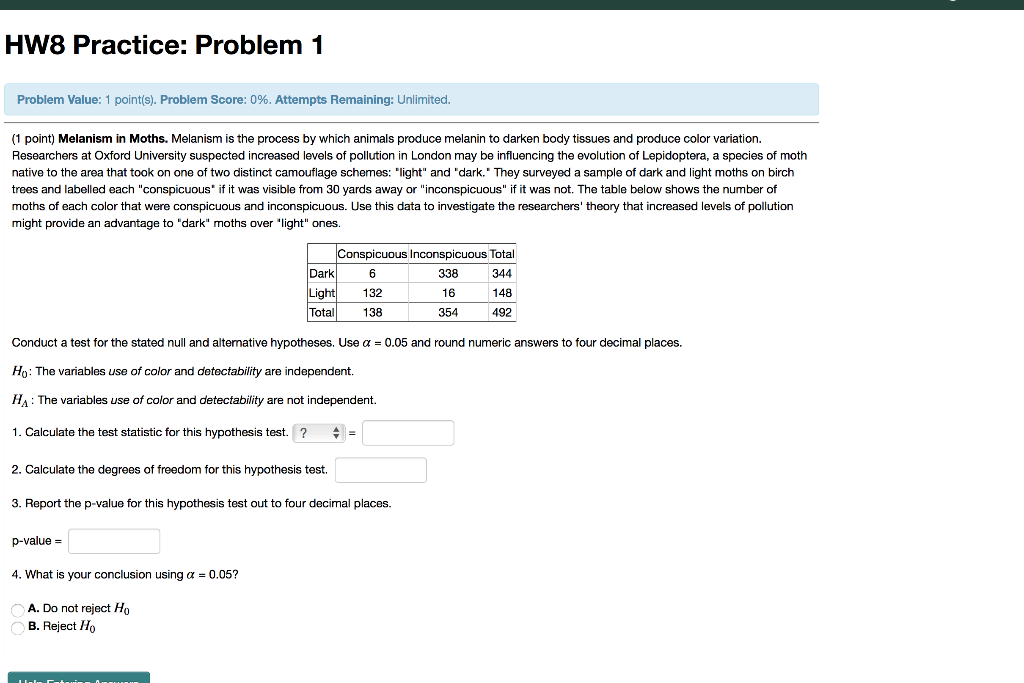1024x683 pixels.
Task: Click the Inconspicuous column header
Action: tap(447, 253)
